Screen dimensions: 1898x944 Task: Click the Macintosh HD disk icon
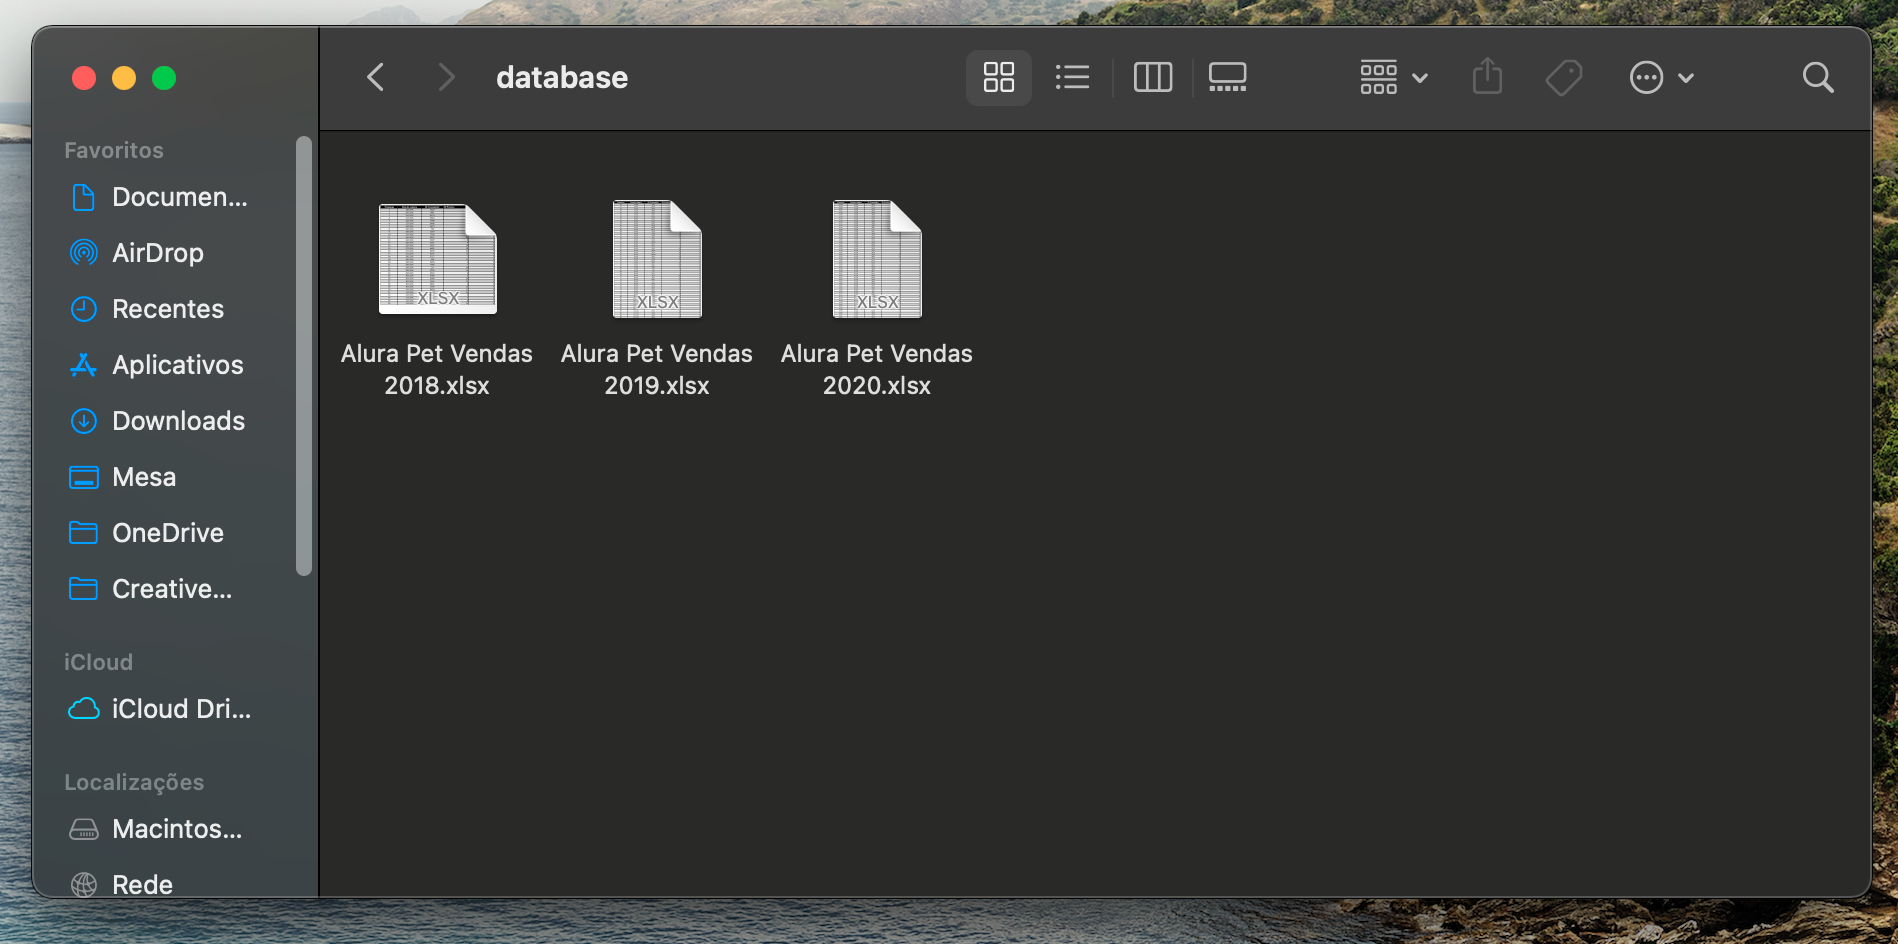[x=84, y=829]
